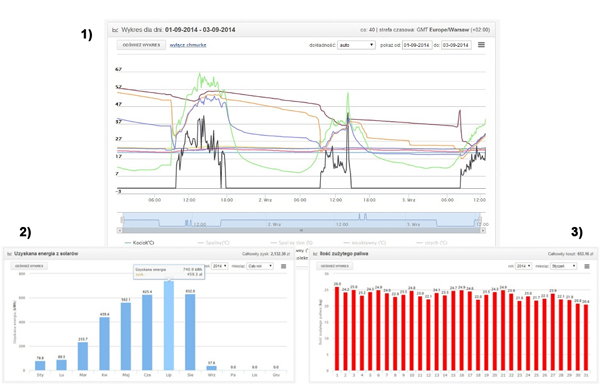The height and width of the screenshot is (387, 600).
Task: Click the Lut bar in solar chart
Action: pos(62,365)
